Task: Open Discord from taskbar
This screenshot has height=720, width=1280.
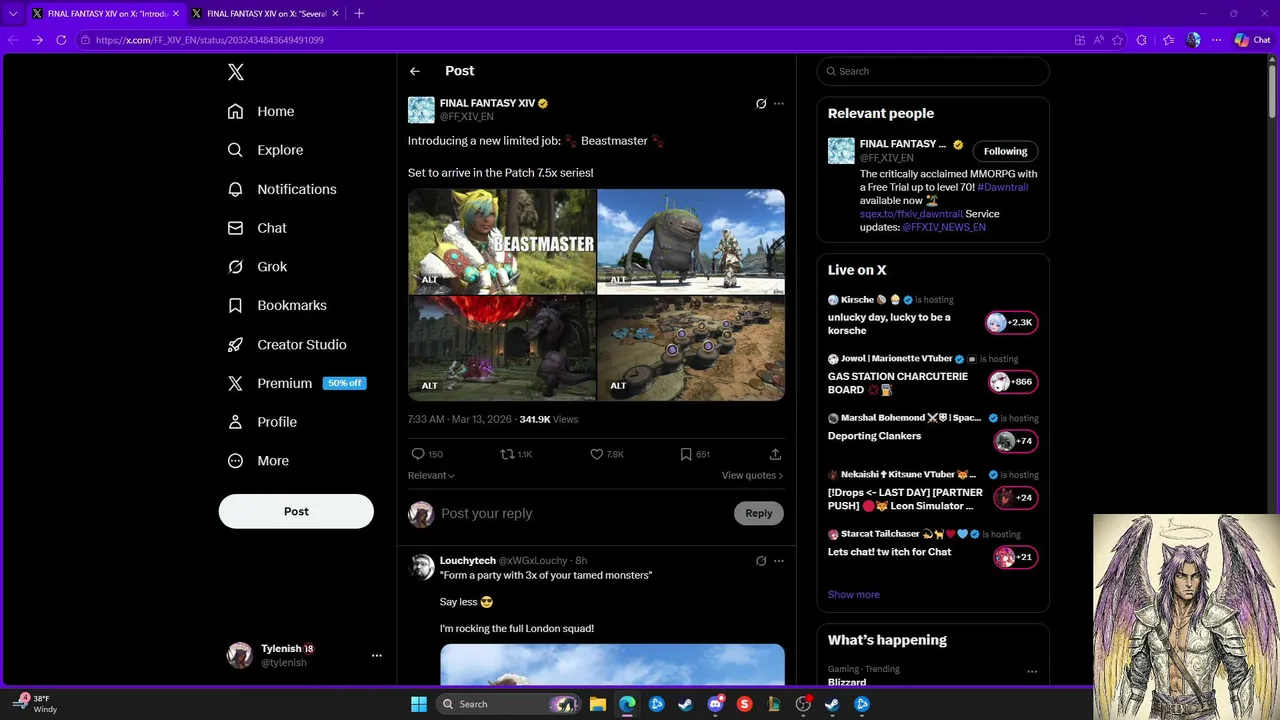Action: click(x=715, y=704)
